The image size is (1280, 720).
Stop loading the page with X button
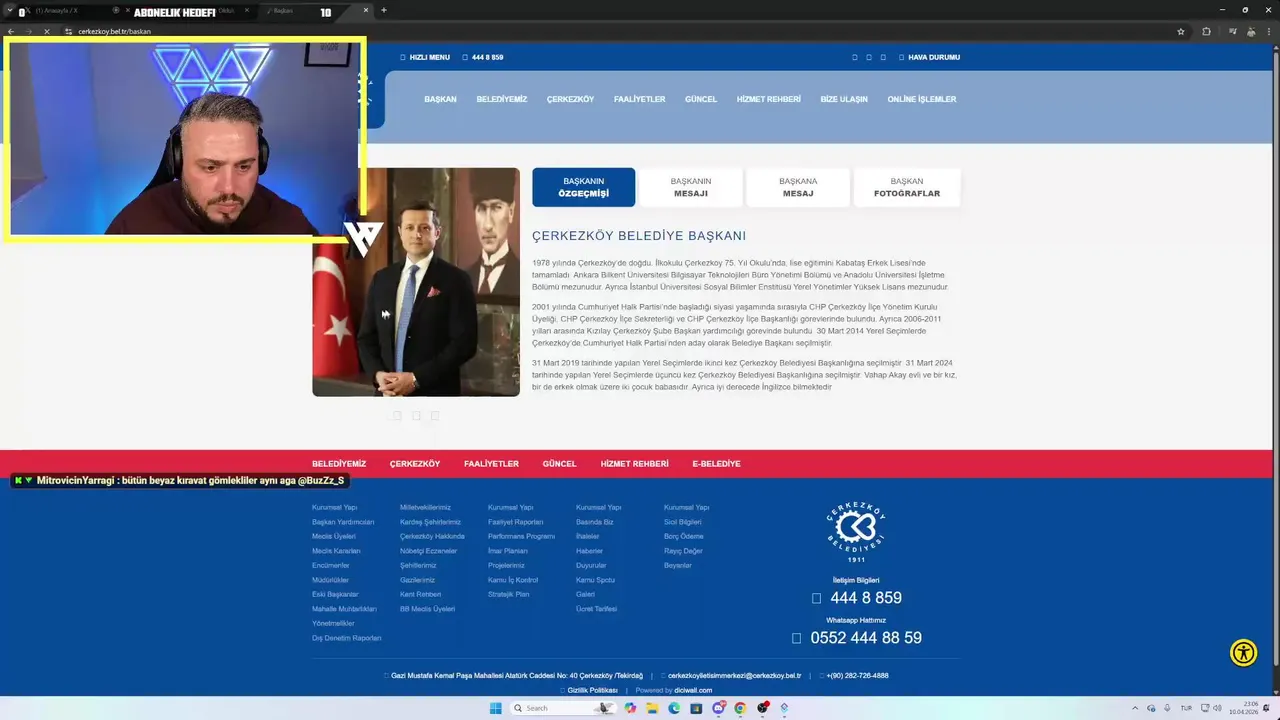46,31
